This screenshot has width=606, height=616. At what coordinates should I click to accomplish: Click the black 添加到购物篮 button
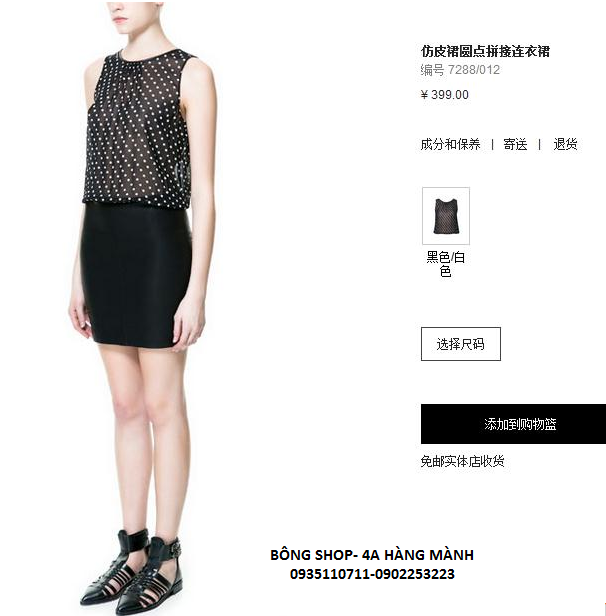point(513,424)
